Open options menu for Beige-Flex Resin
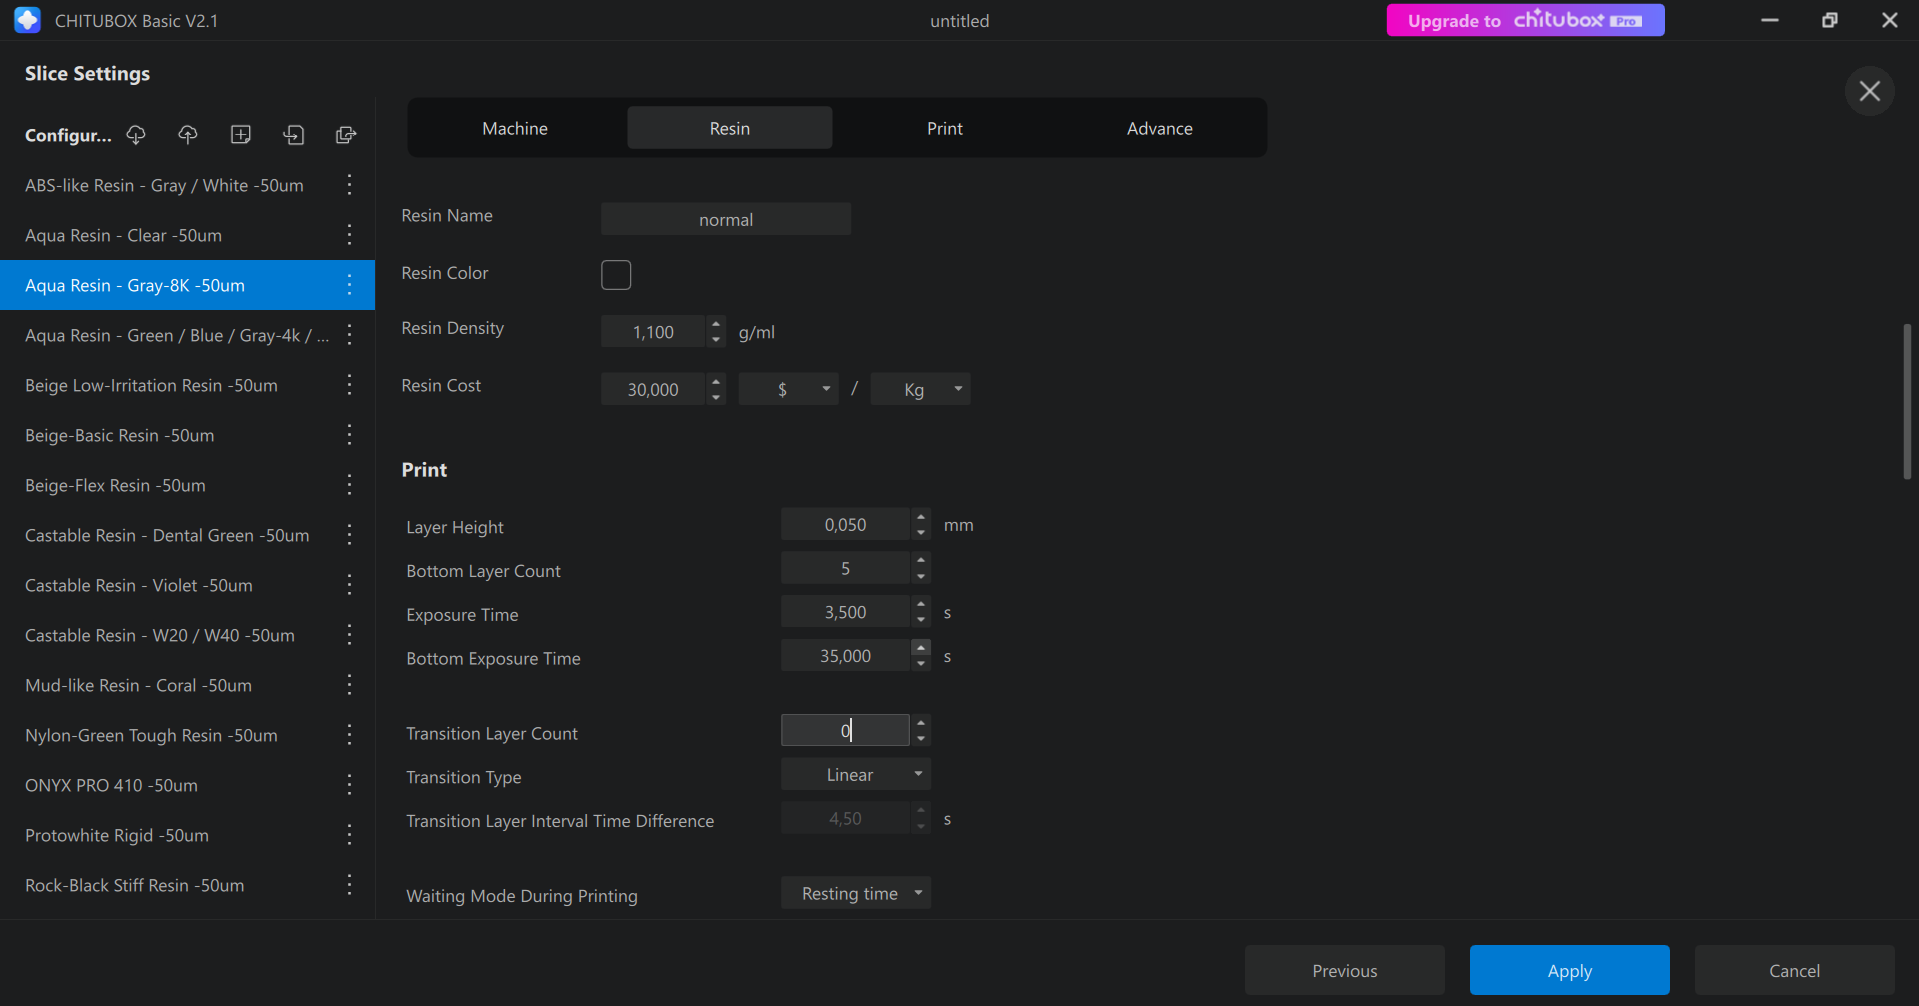 349,485
